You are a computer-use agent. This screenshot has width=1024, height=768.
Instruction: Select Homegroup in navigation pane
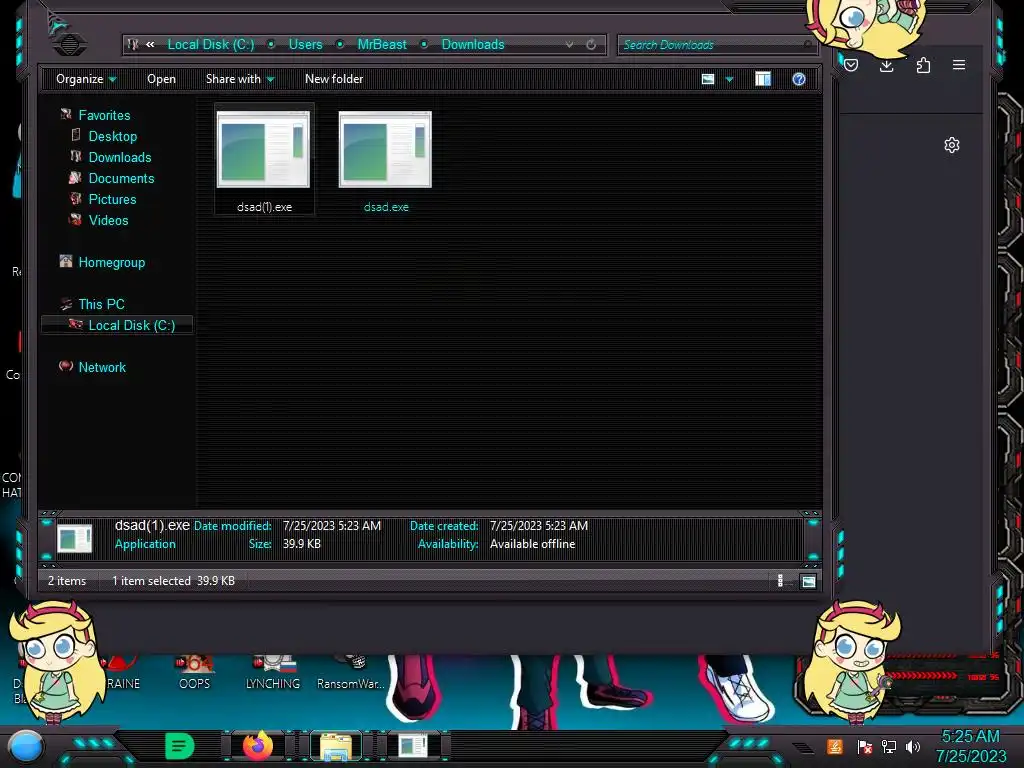click(x=112, y=262)
